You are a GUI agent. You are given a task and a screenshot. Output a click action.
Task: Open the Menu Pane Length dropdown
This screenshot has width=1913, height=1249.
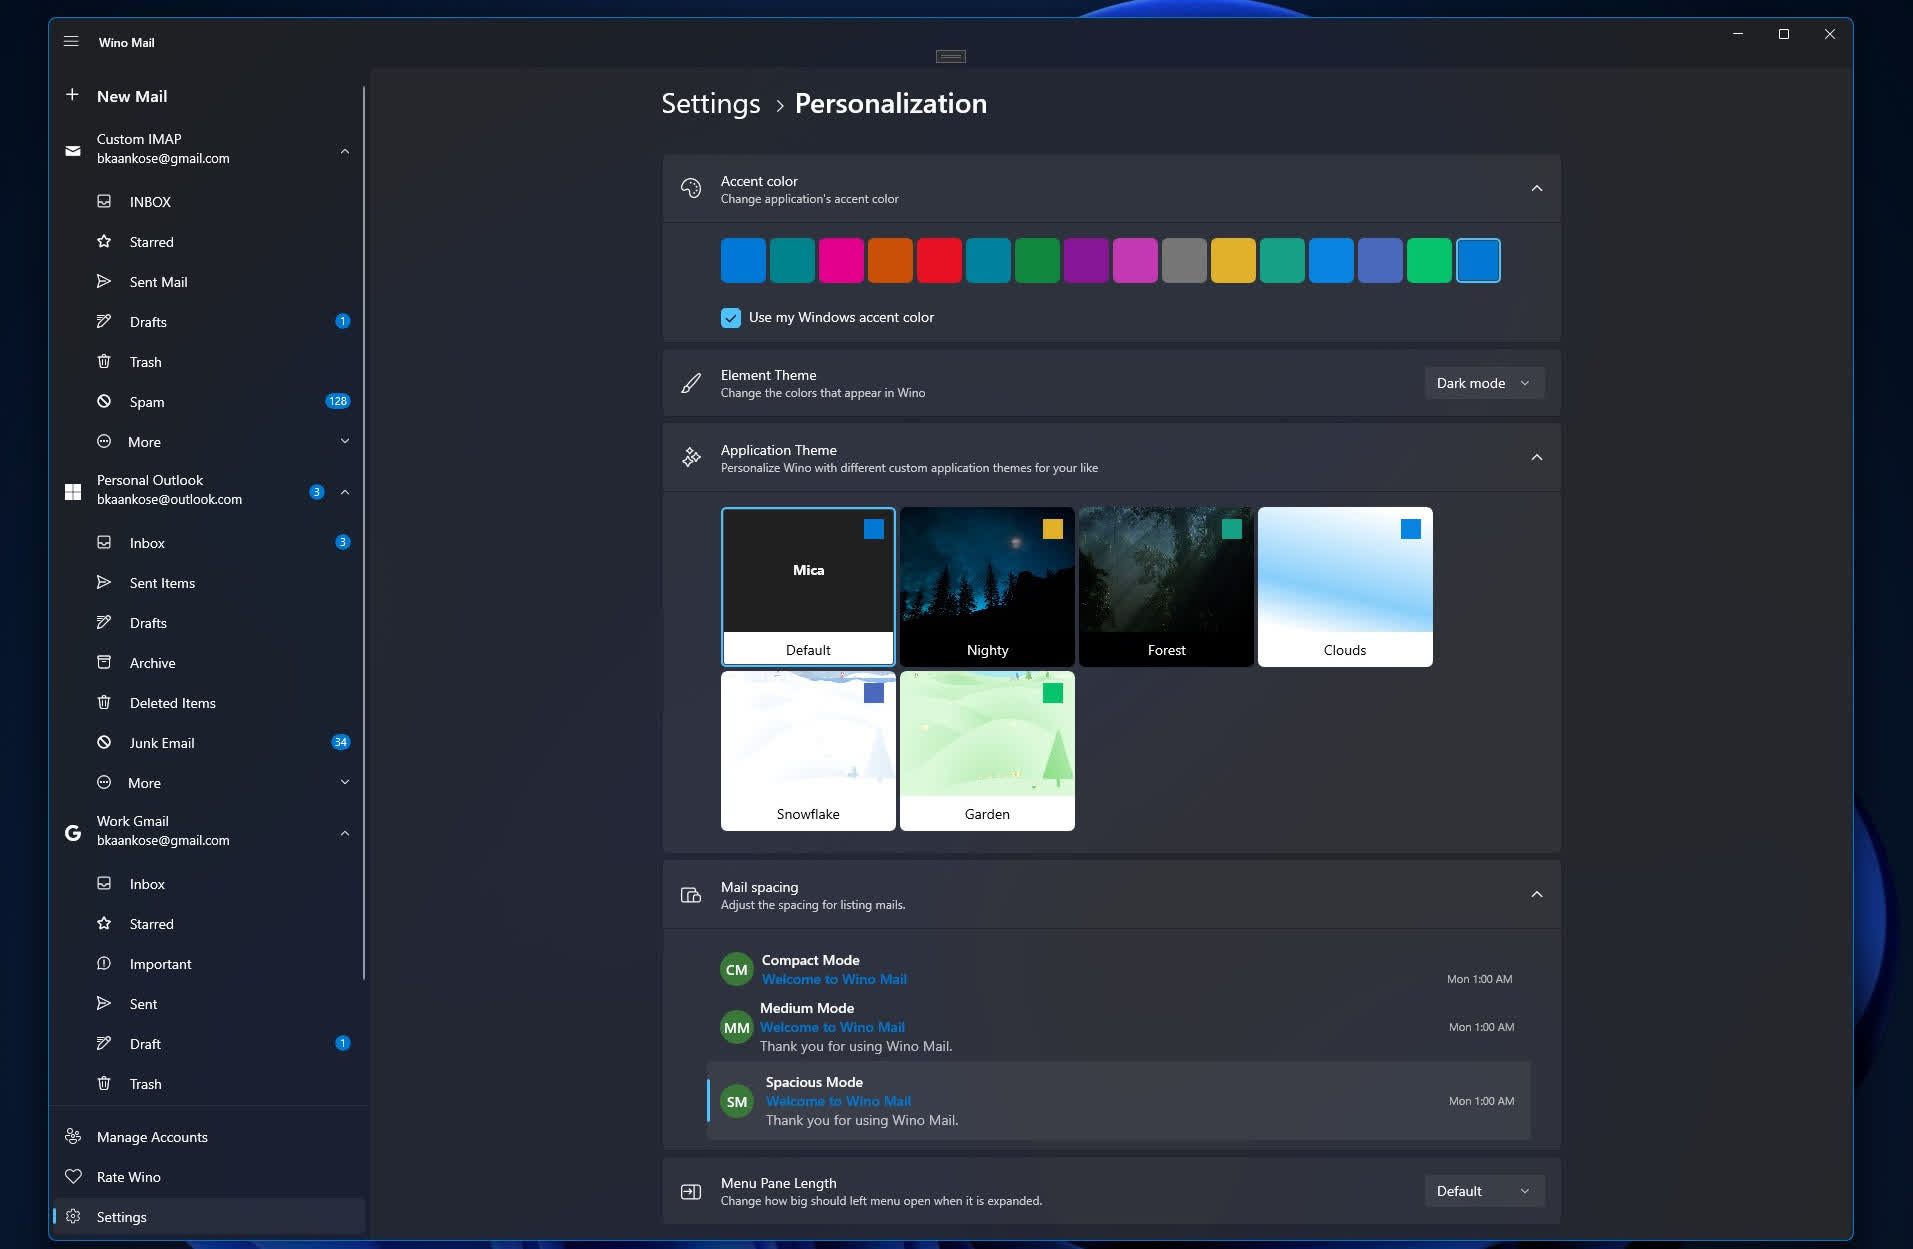pyautogui.click(x=1483, y=1191)
